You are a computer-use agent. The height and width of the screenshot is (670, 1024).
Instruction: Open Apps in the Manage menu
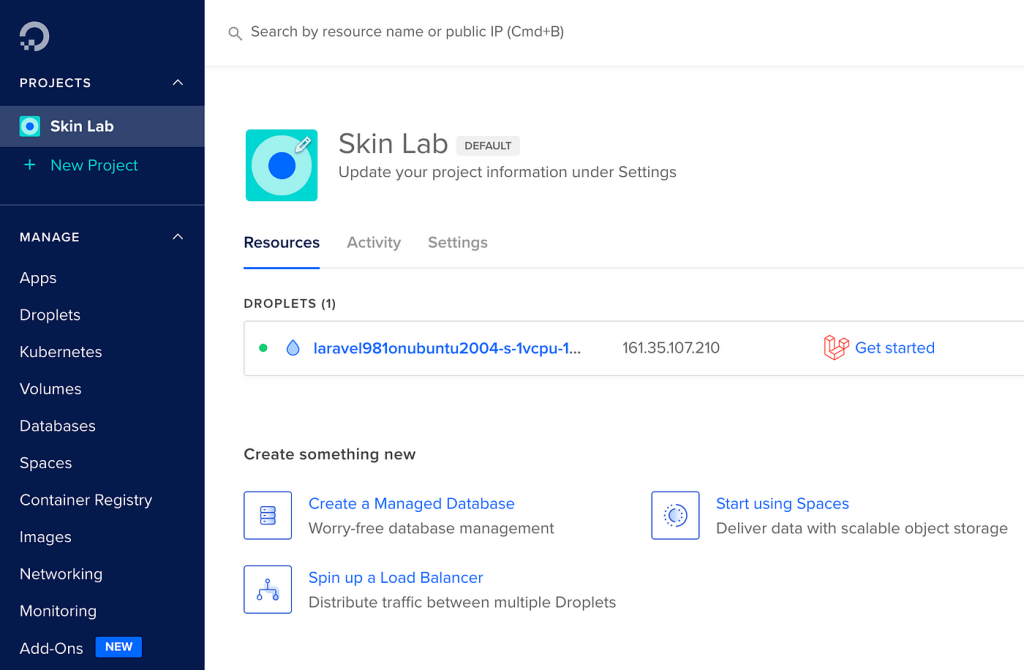38,278
